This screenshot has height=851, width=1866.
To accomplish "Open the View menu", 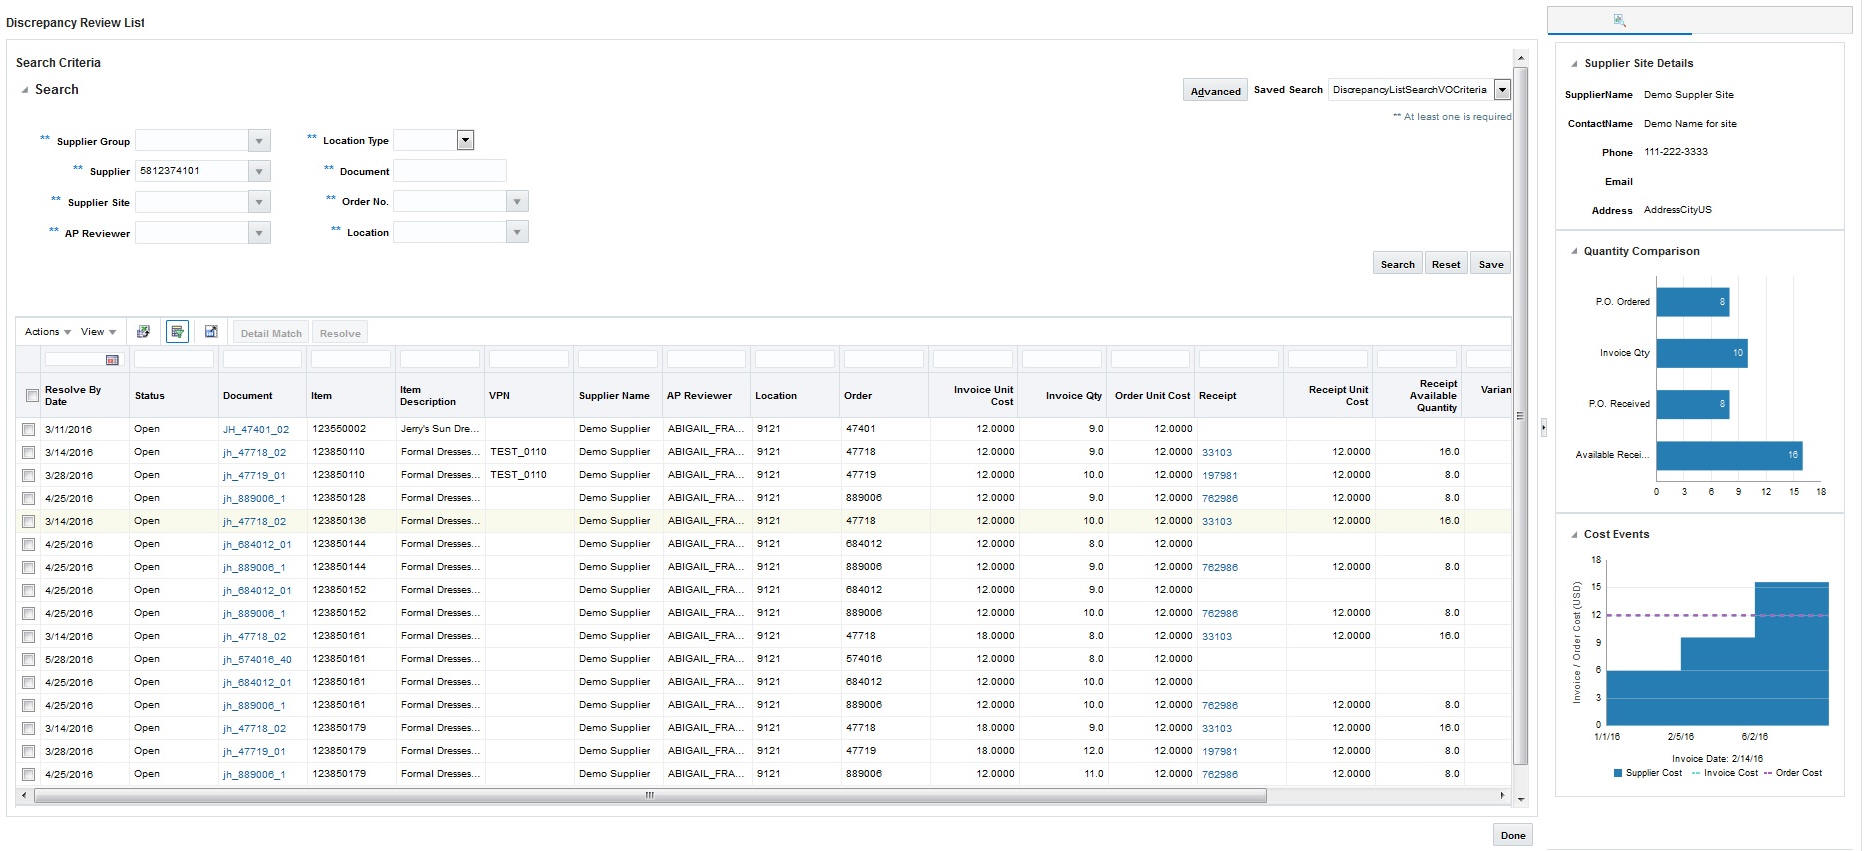I will pos(98,332).
